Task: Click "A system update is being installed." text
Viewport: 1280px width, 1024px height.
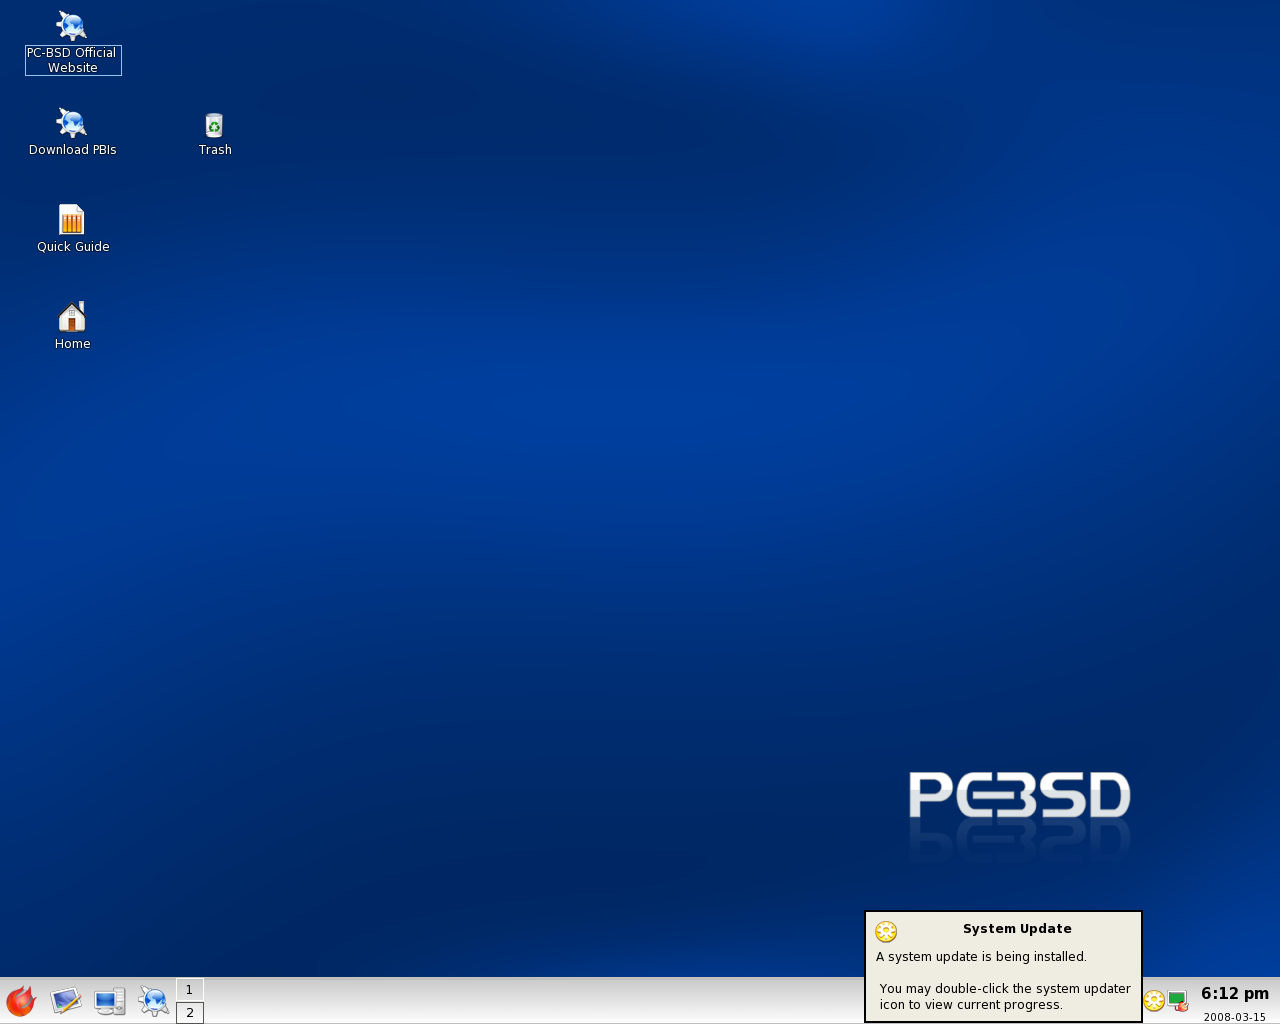Action: click(981, 957)
